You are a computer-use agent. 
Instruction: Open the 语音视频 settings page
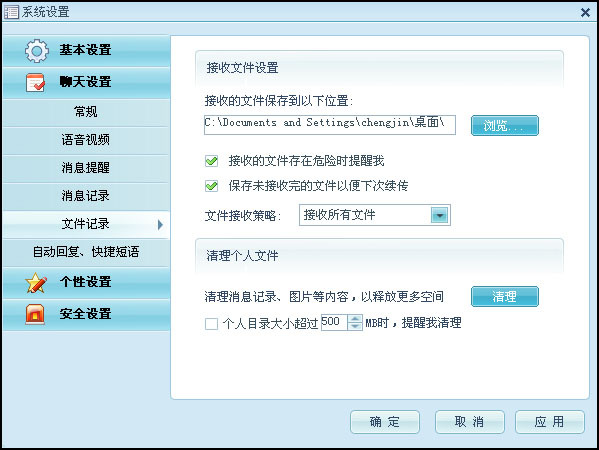86,140
